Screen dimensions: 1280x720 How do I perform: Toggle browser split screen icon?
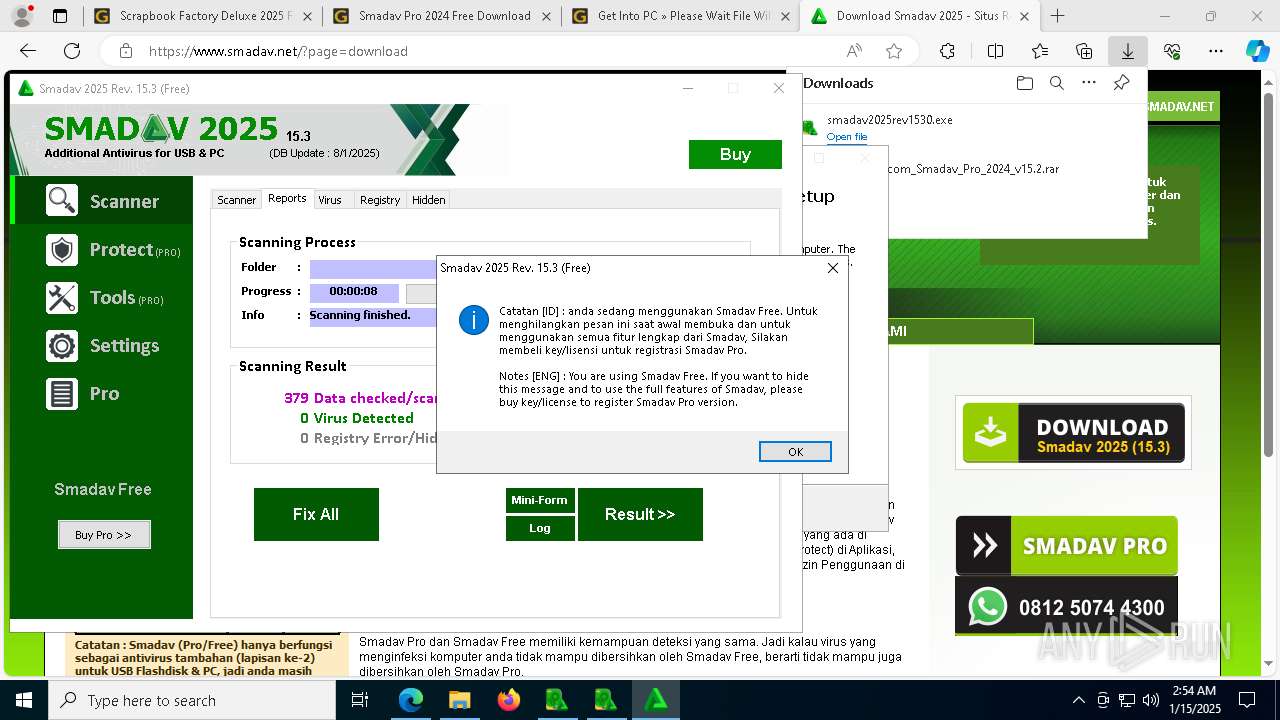pyautogui.click(x=995, y=51)
